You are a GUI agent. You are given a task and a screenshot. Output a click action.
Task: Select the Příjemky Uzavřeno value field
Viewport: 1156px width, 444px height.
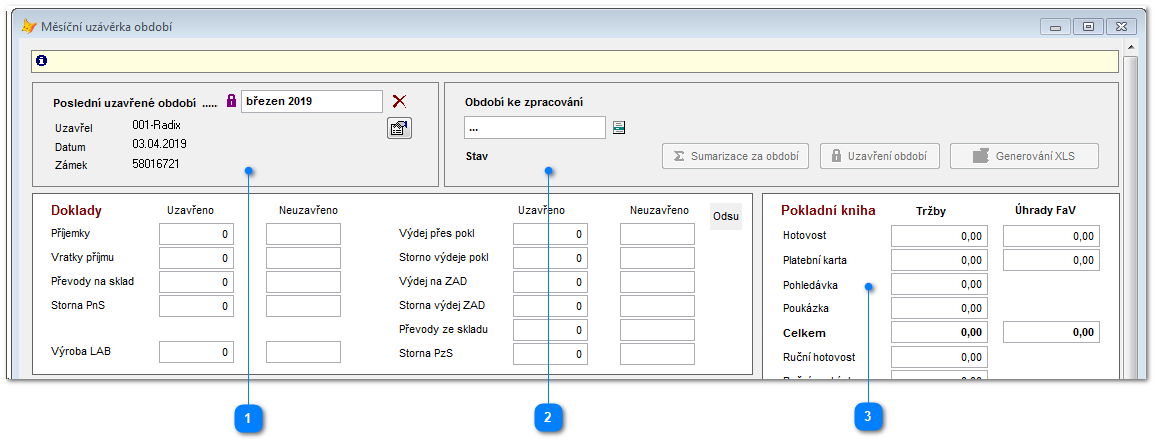tap(196, 234)
